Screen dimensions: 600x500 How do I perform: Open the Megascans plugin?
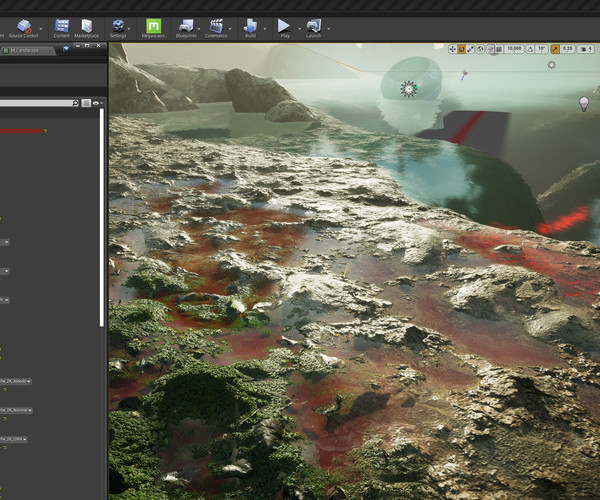click(153, 29)
